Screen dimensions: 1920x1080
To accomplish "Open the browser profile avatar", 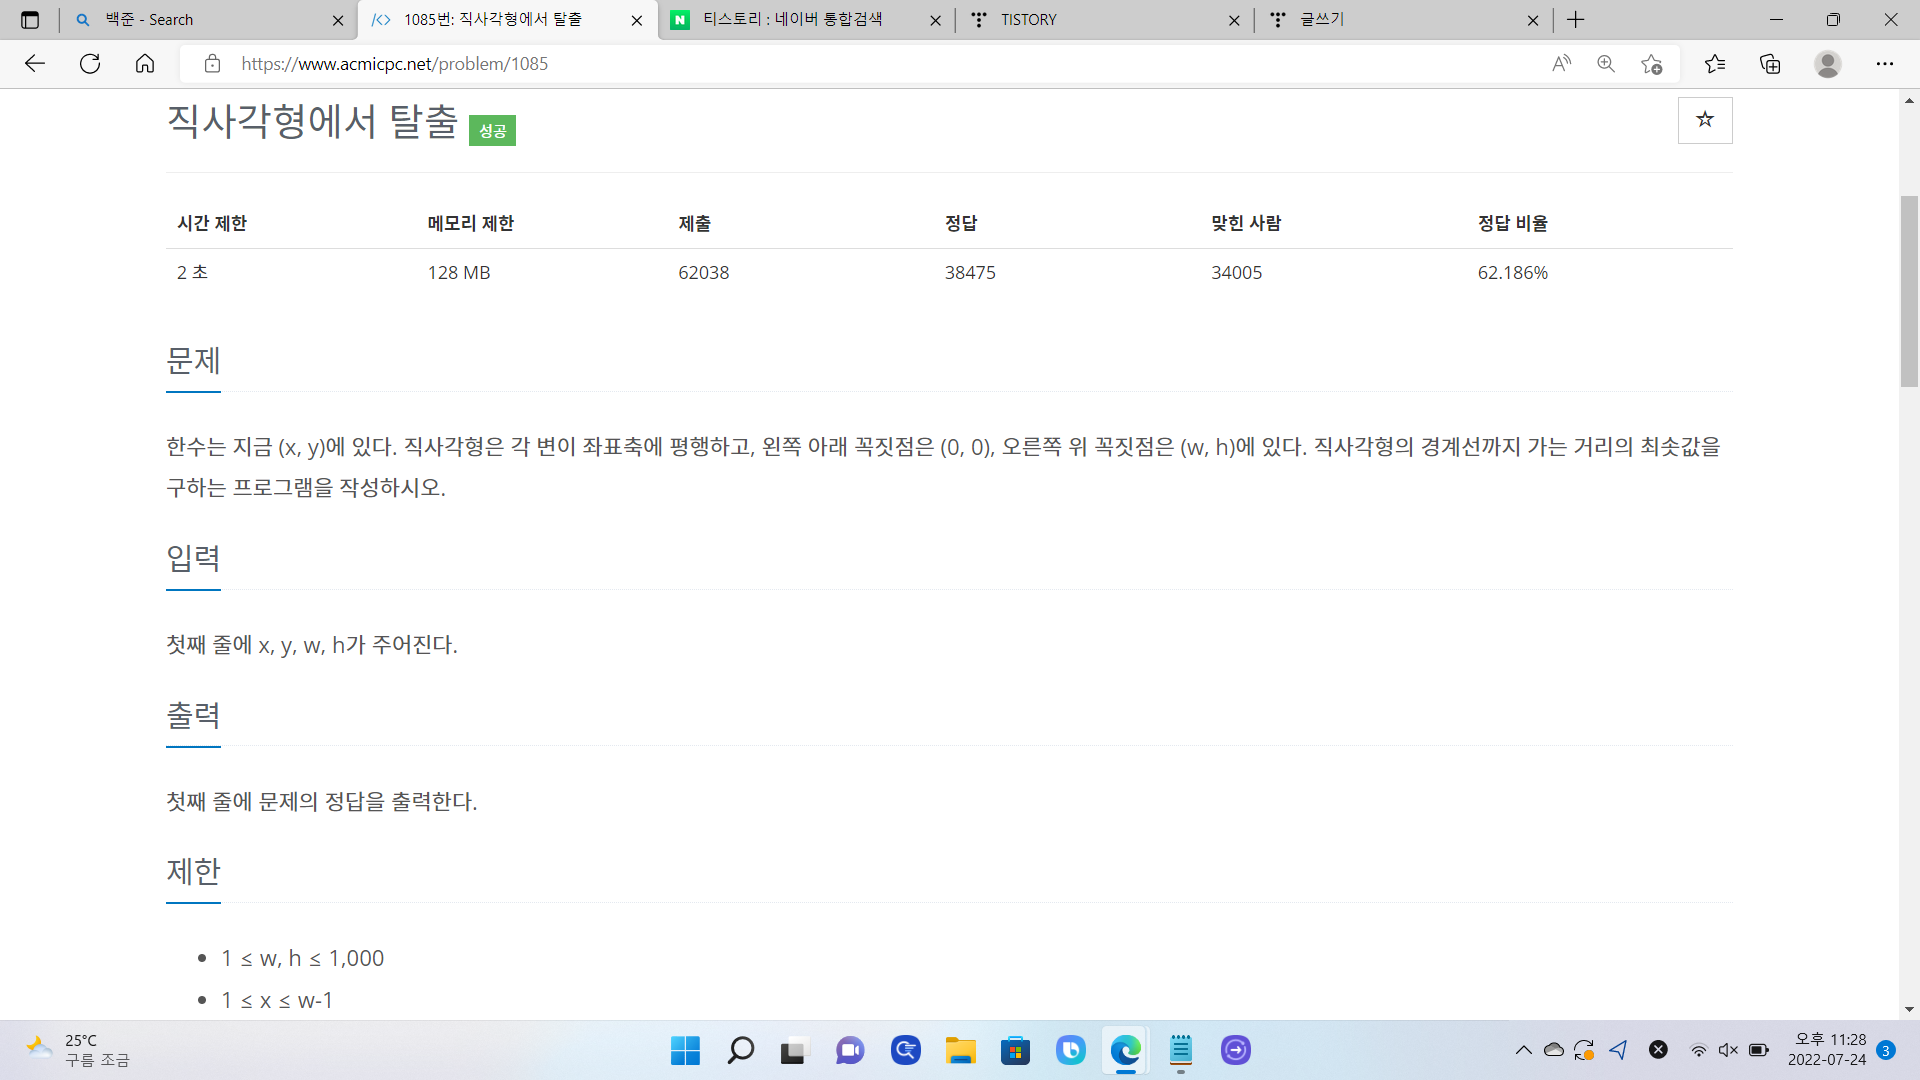I will (1827, 64).
